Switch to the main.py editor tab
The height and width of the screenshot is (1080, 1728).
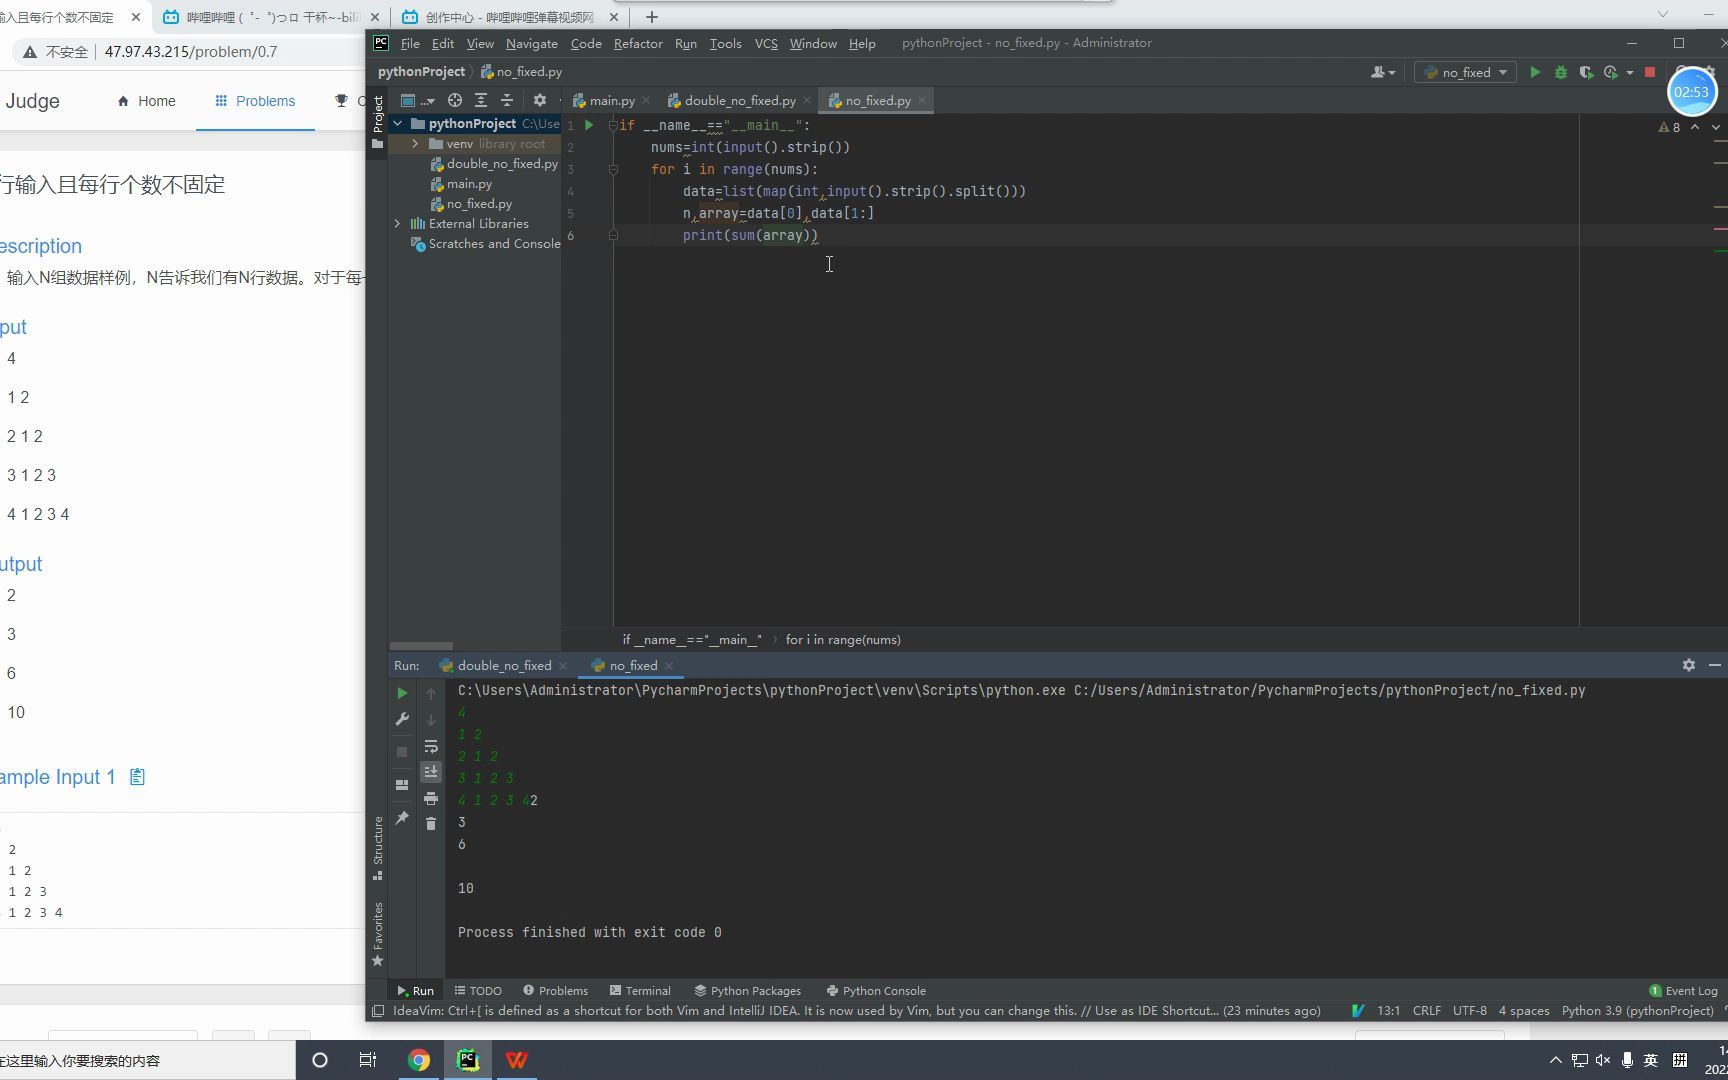click(609, 100)
